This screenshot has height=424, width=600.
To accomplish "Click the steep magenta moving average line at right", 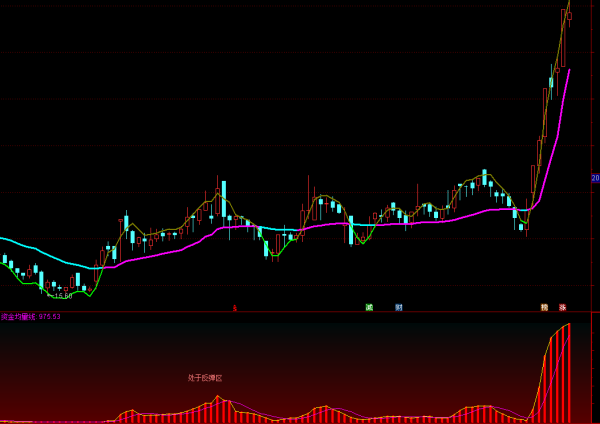I will pyautogui.click(x=560, y=110).
